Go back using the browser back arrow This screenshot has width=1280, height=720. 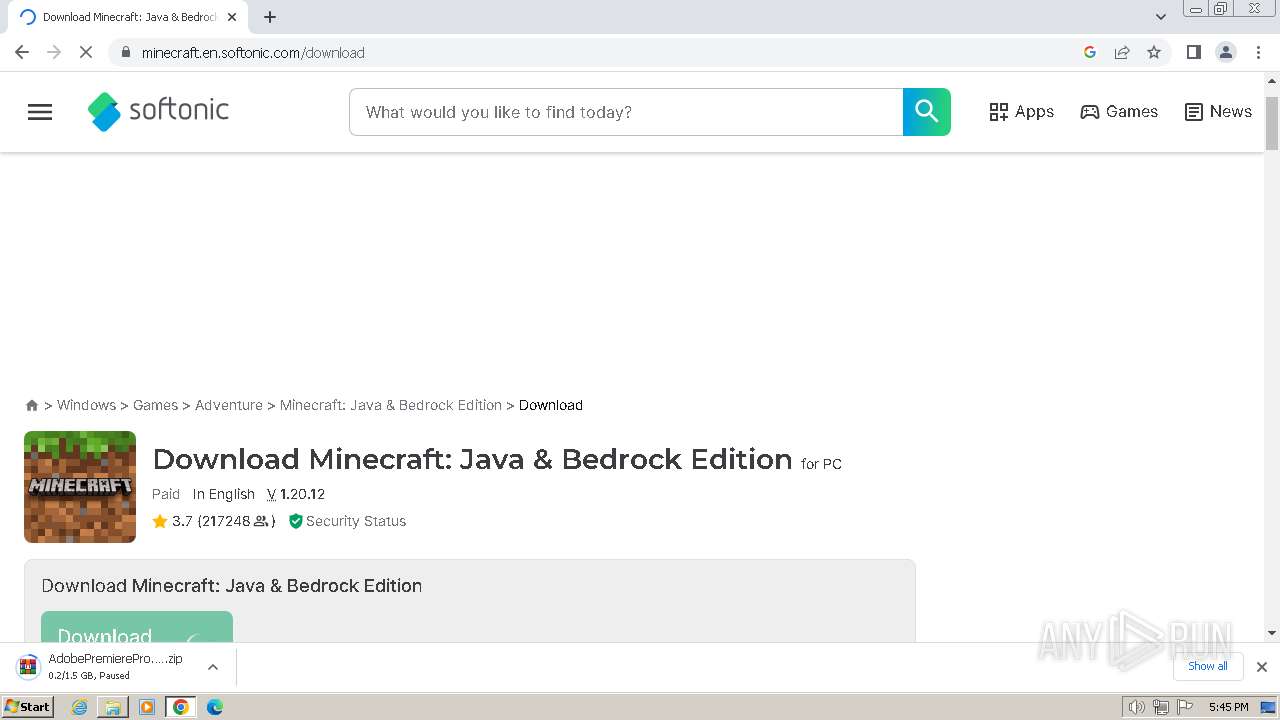click(22, 52)
